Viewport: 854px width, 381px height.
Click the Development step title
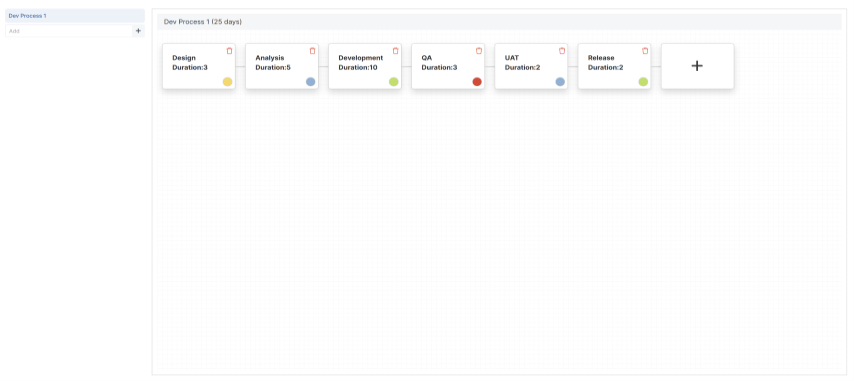[361, 58]
